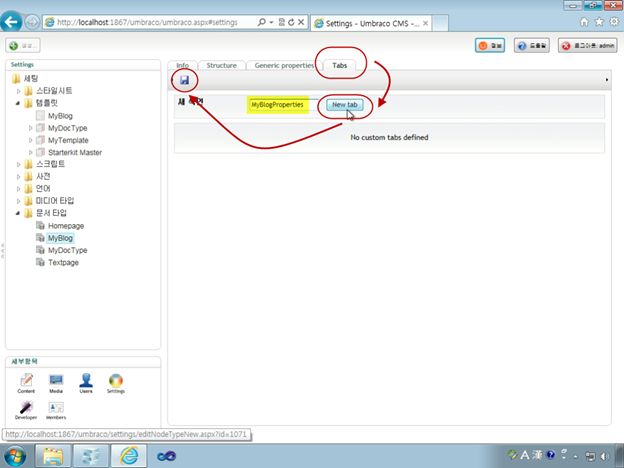Go forward with the browser forward arrow
This screenshot has width=624, height=468.
[32, 22]
